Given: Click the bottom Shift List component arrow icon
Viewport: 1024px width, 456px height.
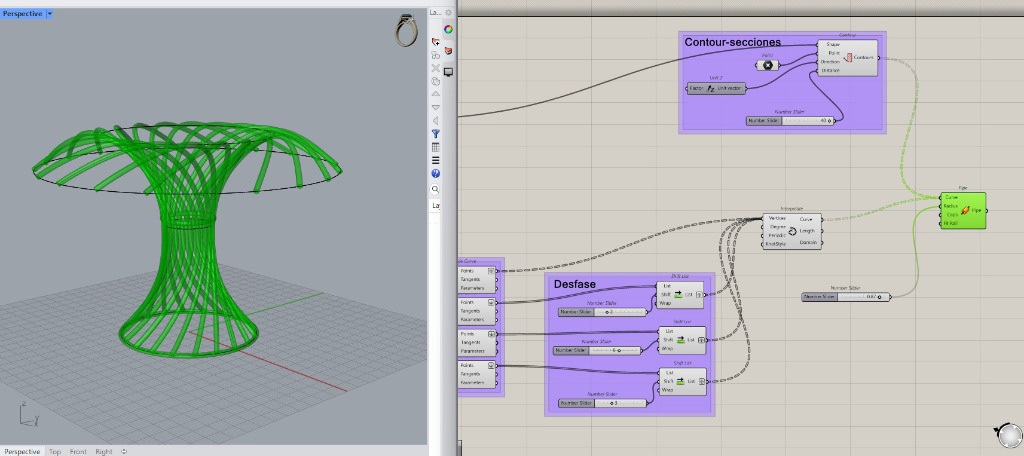Looking at the screenshot, I should [681, 381].
